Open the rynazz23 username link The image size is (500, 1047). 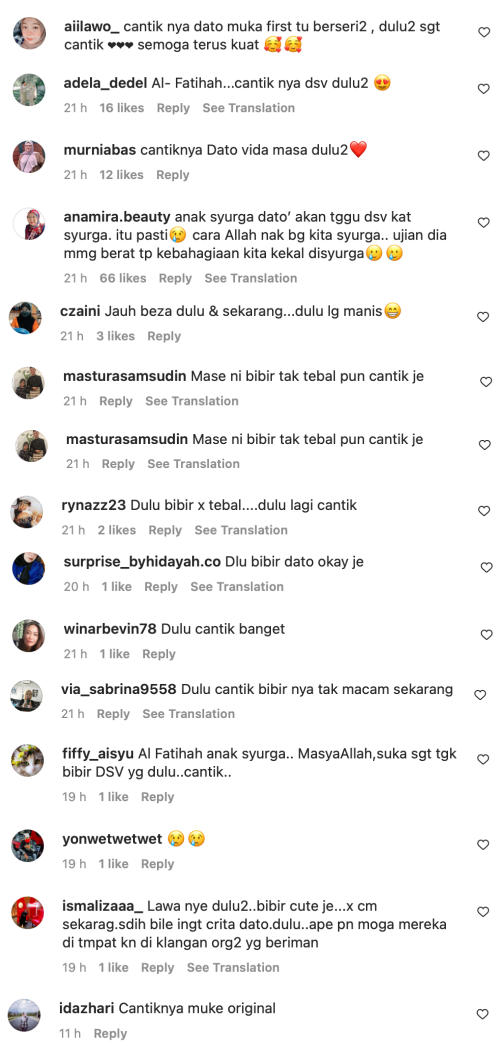[94, 505]
